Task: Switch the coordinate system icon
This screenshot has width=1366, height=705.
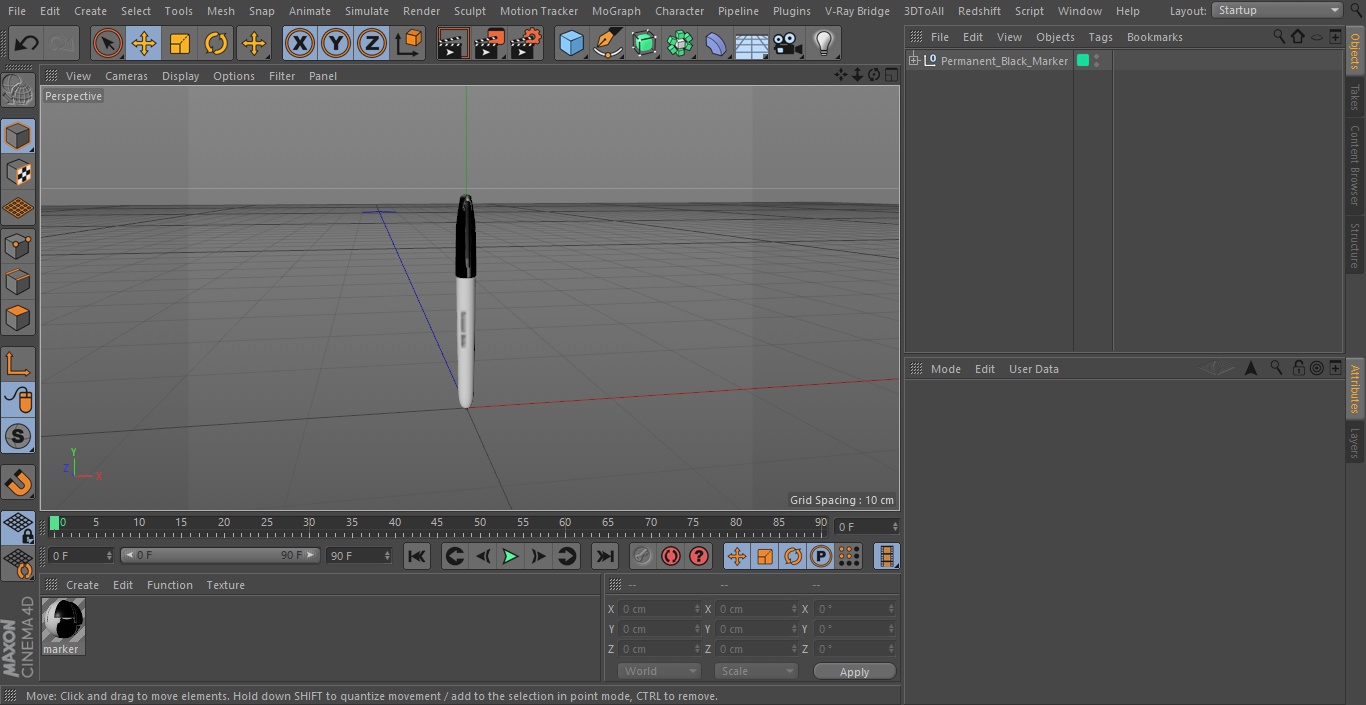Action: (409, 43)
